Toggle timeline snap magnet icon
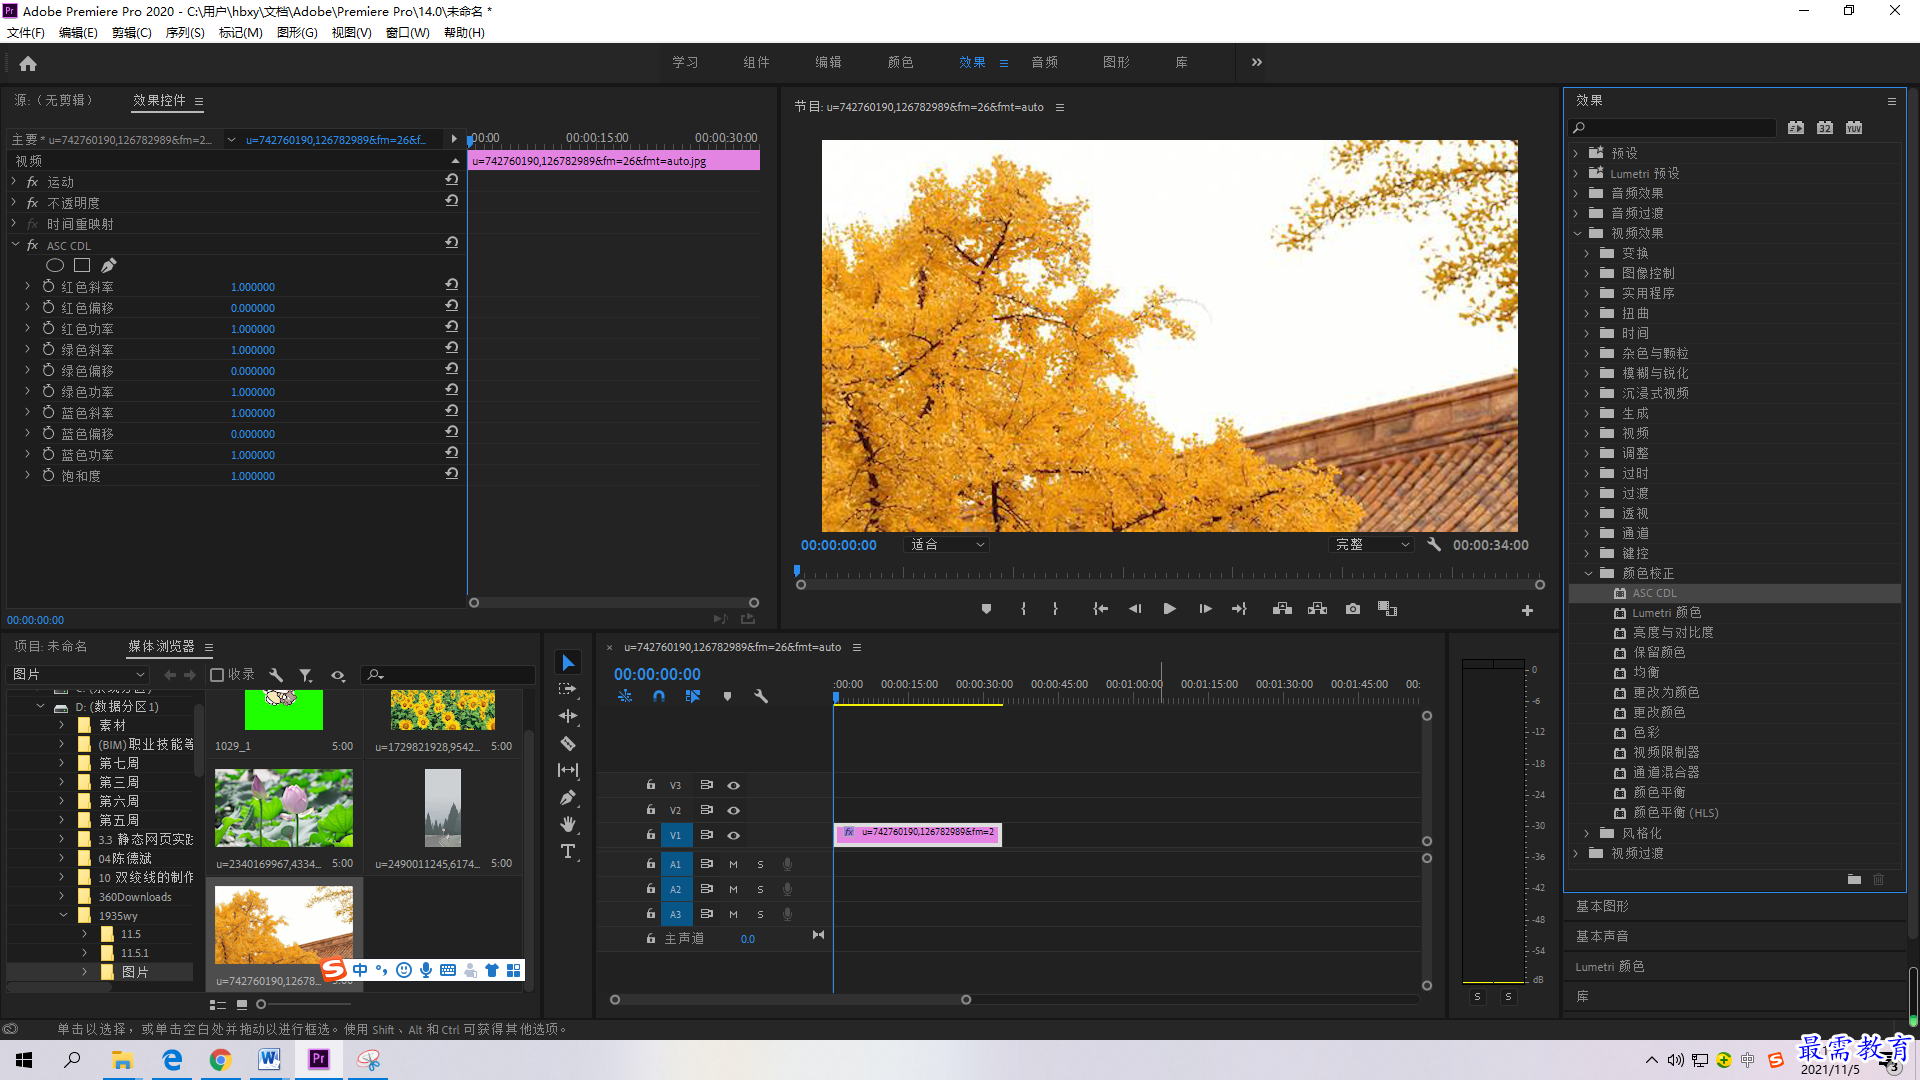Image resolution: width=1920 pixels, height=1080 pixels. [659, 696]
